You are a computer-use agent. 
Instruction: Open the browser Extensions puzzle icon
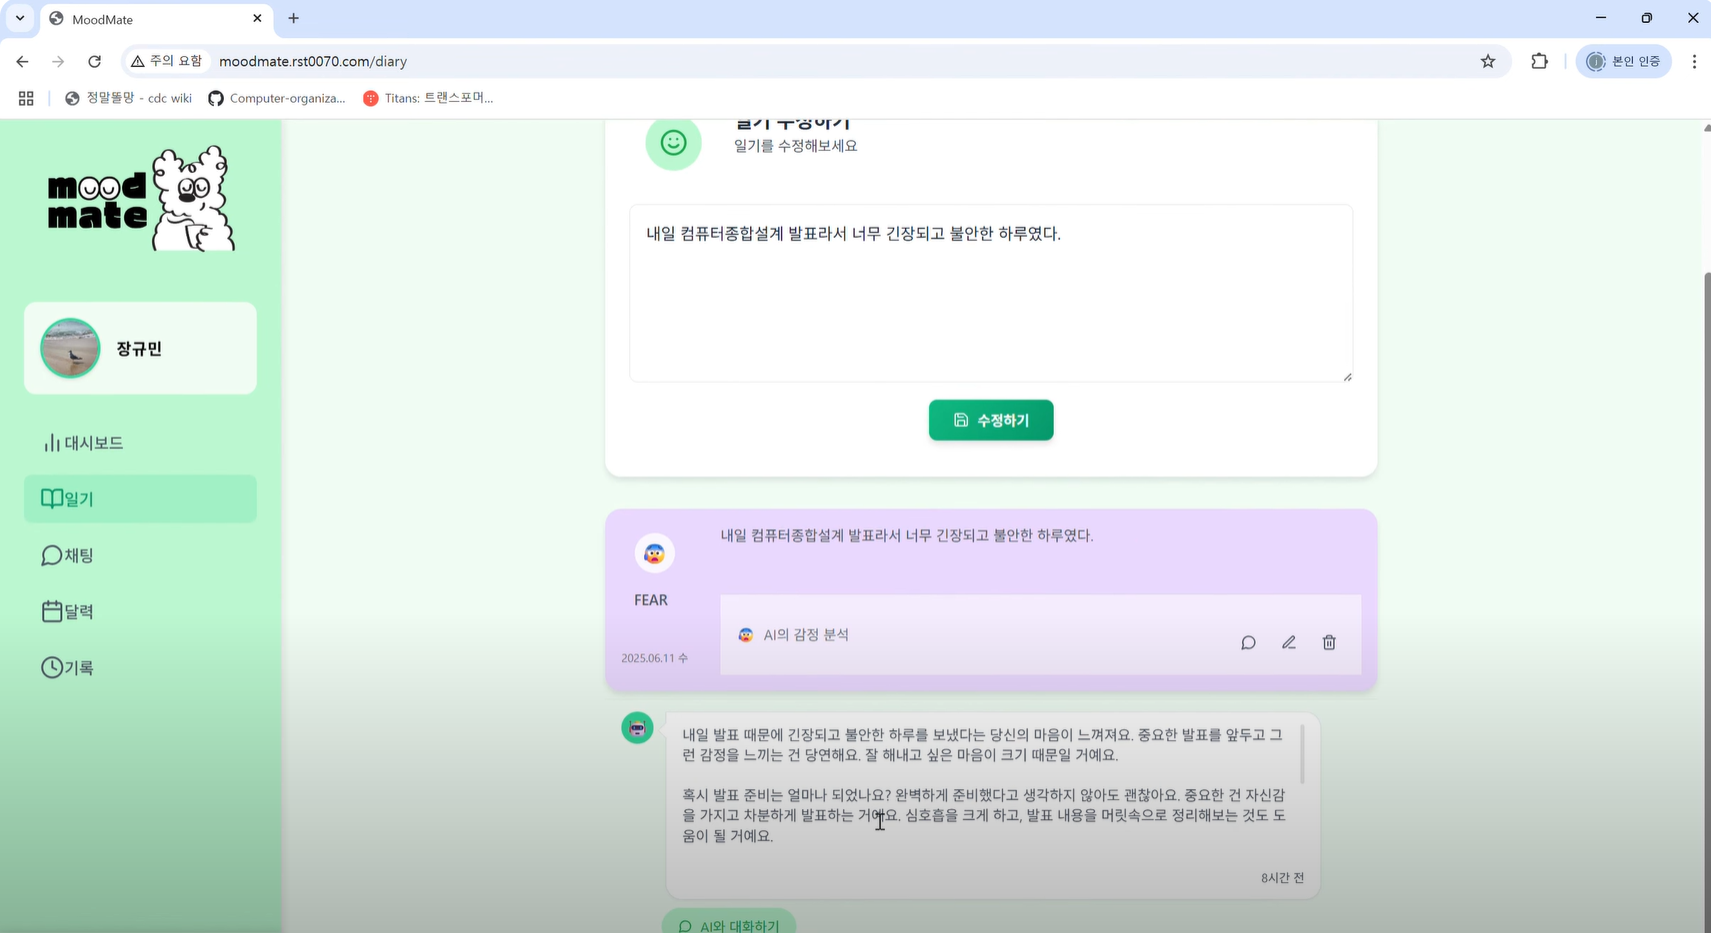(1539, 61)
